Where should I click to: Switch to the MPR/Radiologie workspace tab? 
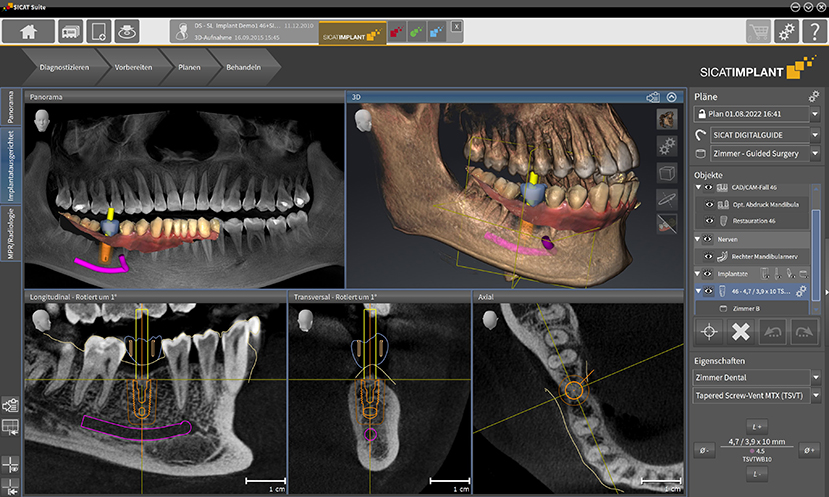[11, 233]
